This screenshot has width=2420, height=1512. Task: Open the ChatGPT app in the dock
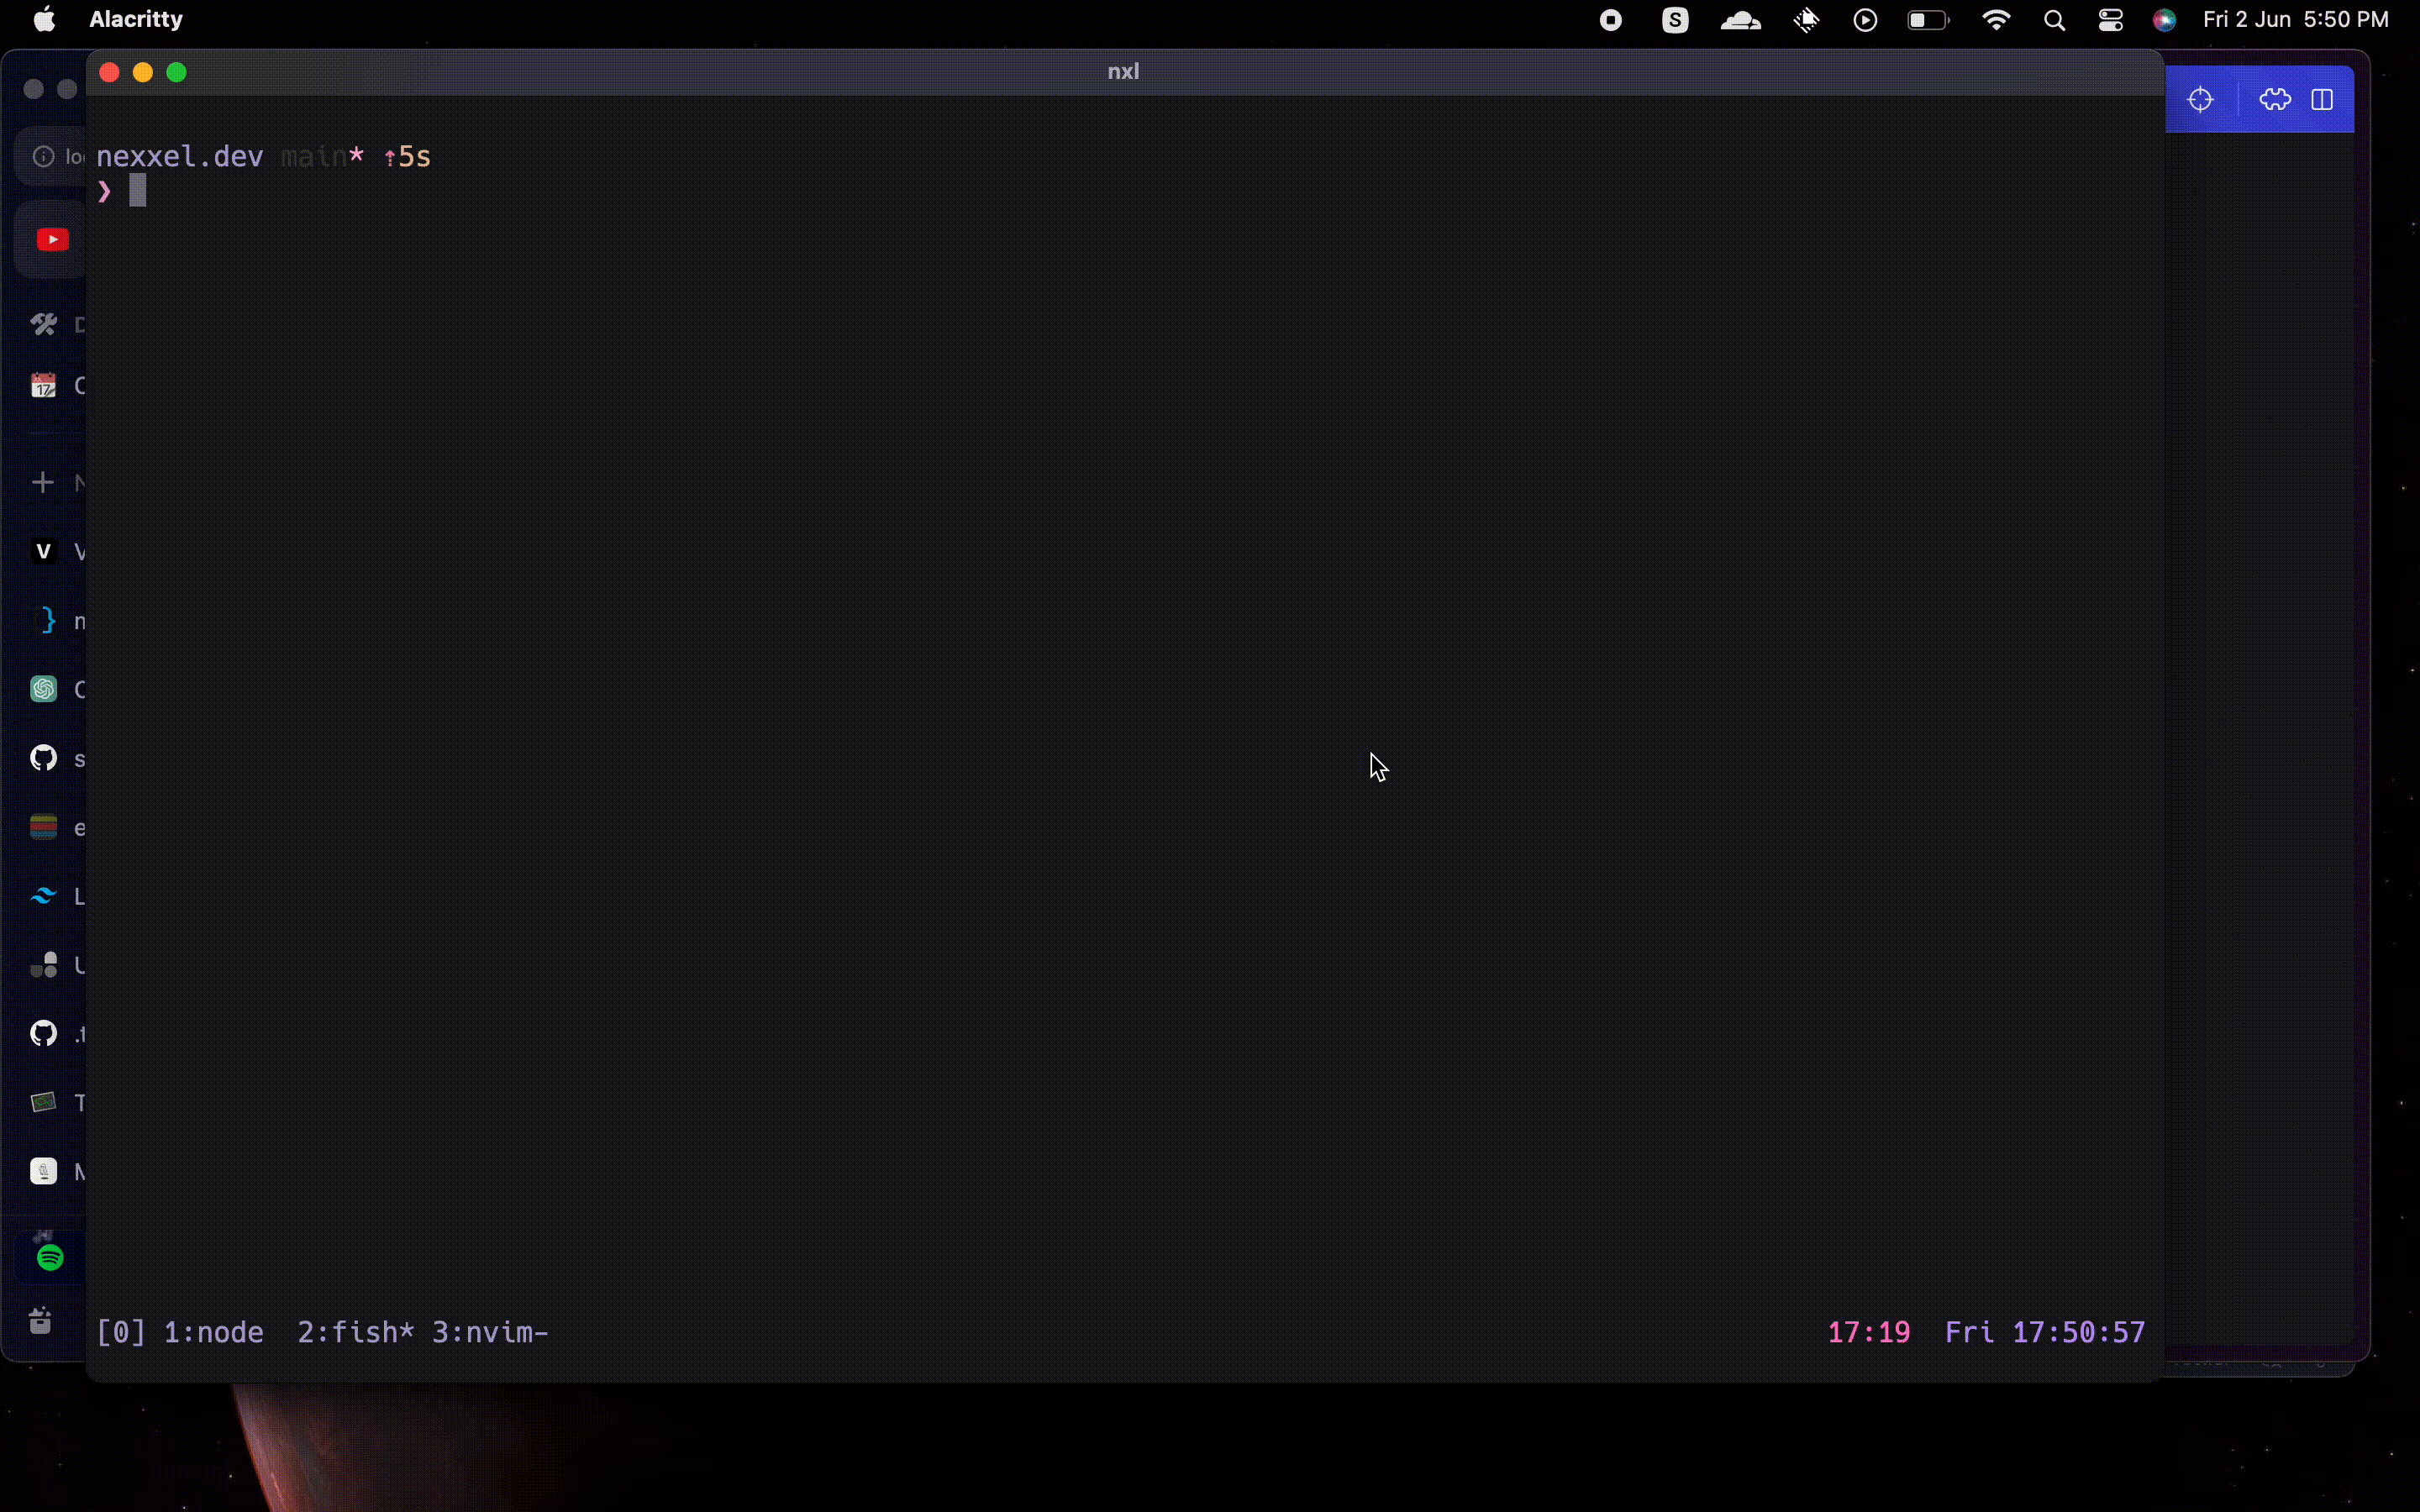coord(43,688)
